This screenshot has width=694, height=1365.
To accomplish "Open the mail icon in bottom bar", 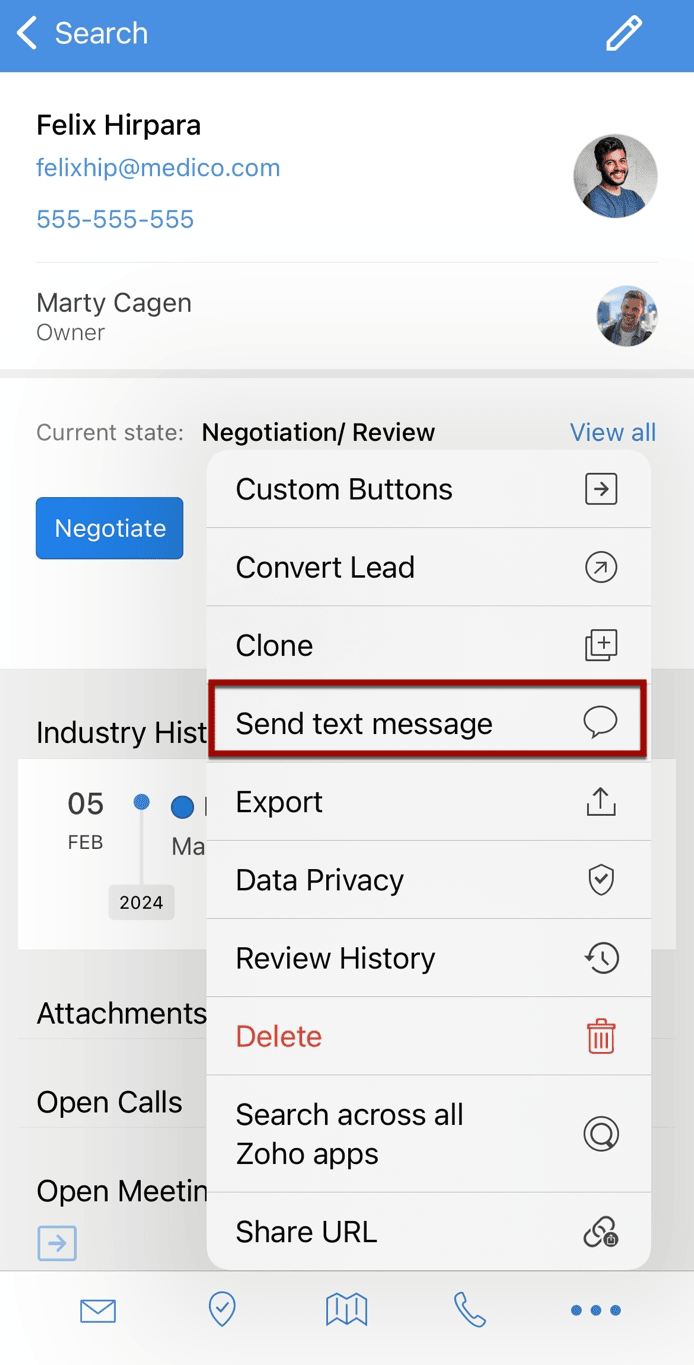I will [x=98, y=1310].
